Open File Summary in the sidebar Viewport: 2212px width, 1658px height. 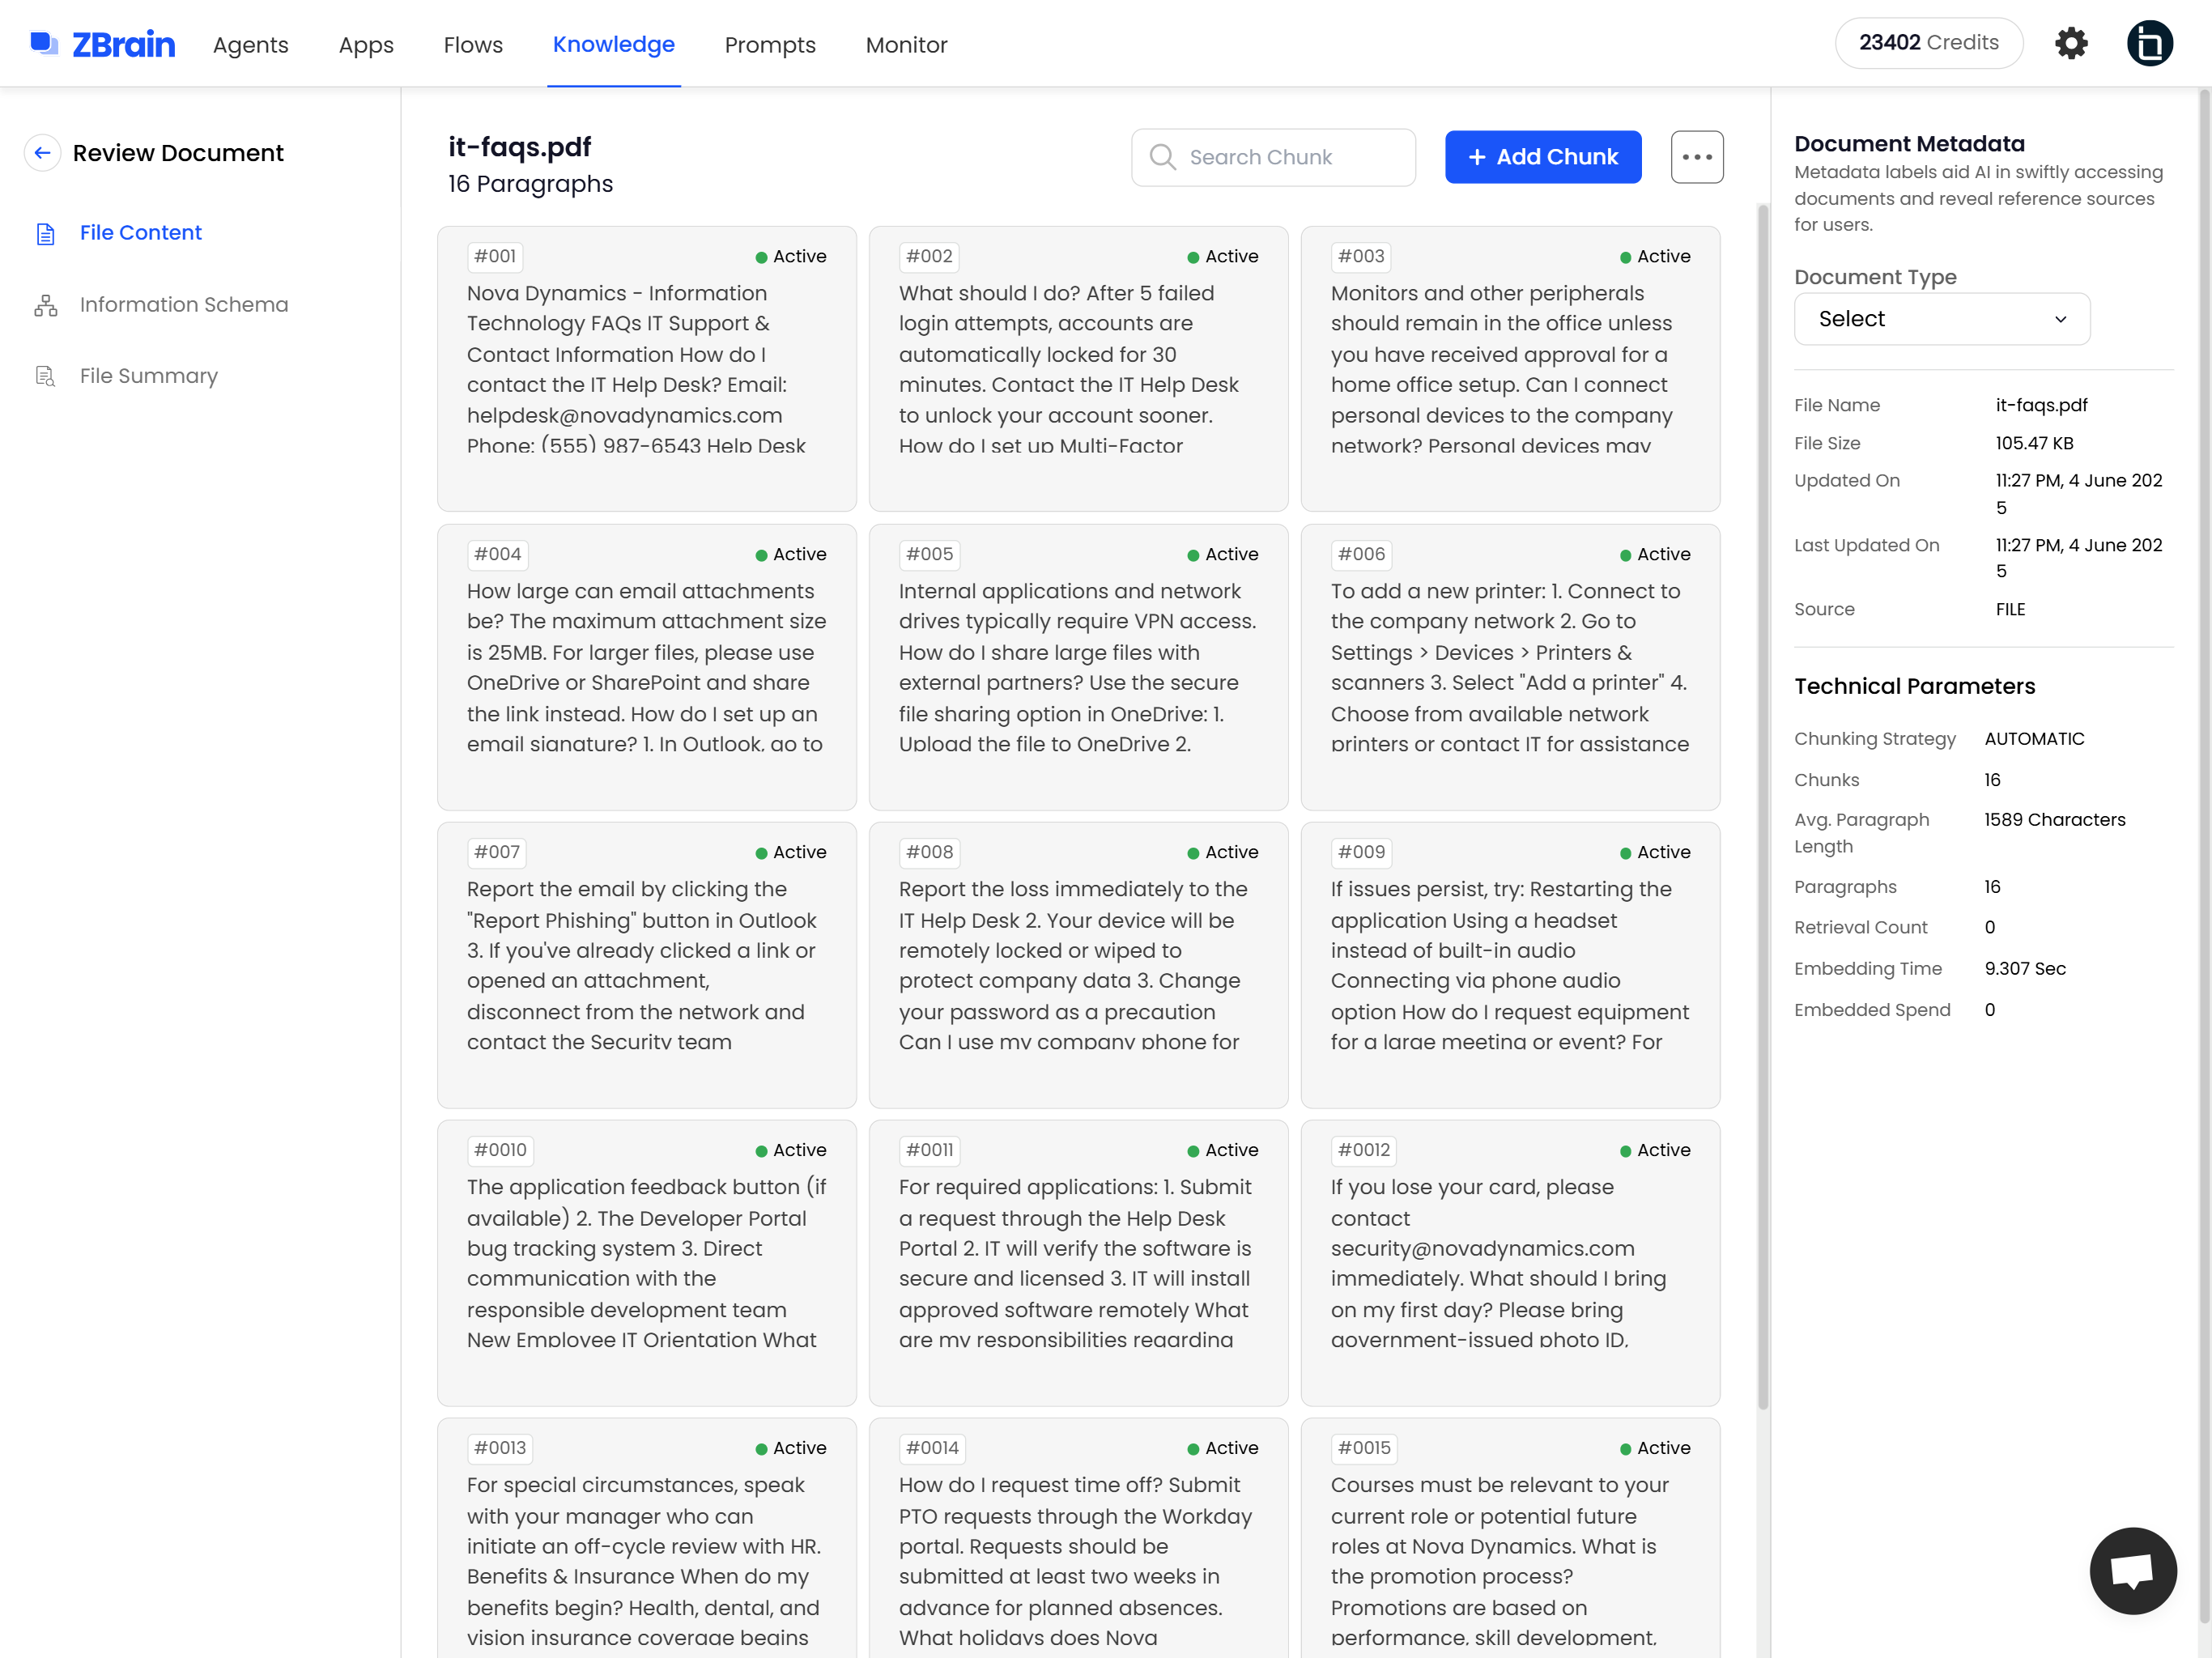click(149, 376)
